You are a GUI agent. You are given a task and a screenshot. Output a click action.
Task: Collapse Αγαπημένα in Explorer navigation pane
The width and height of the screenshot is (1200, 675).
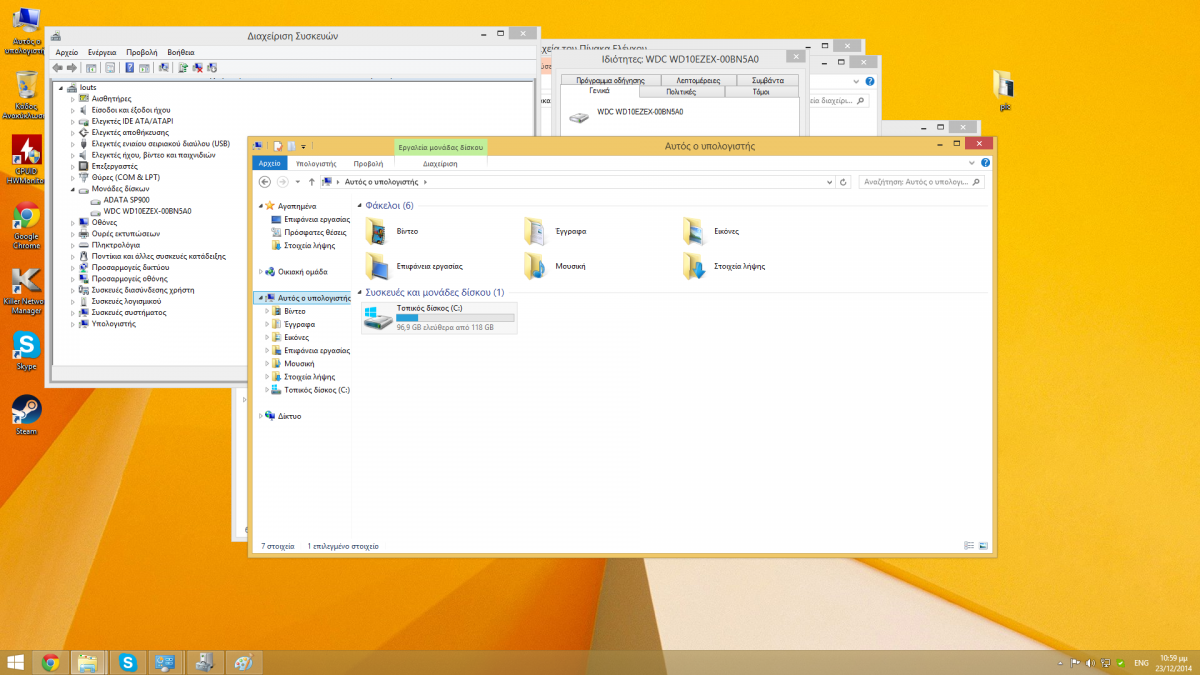tap(260, 205)
